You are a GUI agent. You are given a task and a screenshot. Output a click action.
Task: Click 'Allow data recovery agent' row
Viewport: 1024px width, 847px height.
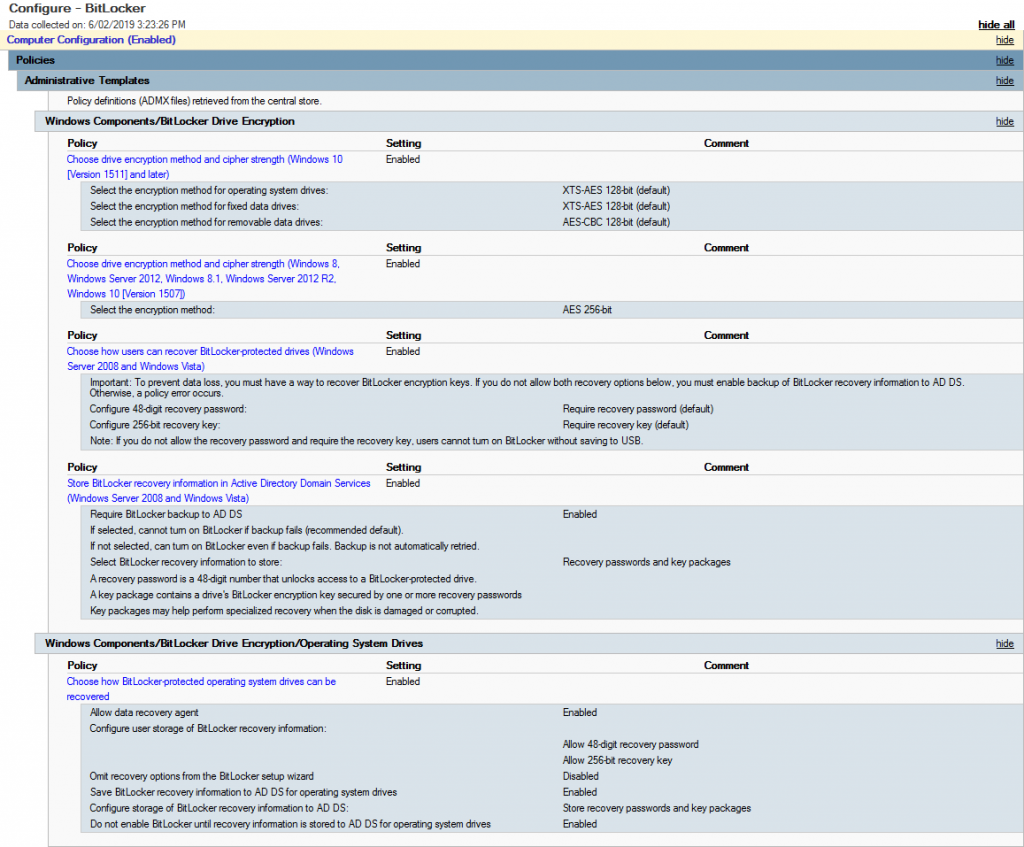pos(552,712)
